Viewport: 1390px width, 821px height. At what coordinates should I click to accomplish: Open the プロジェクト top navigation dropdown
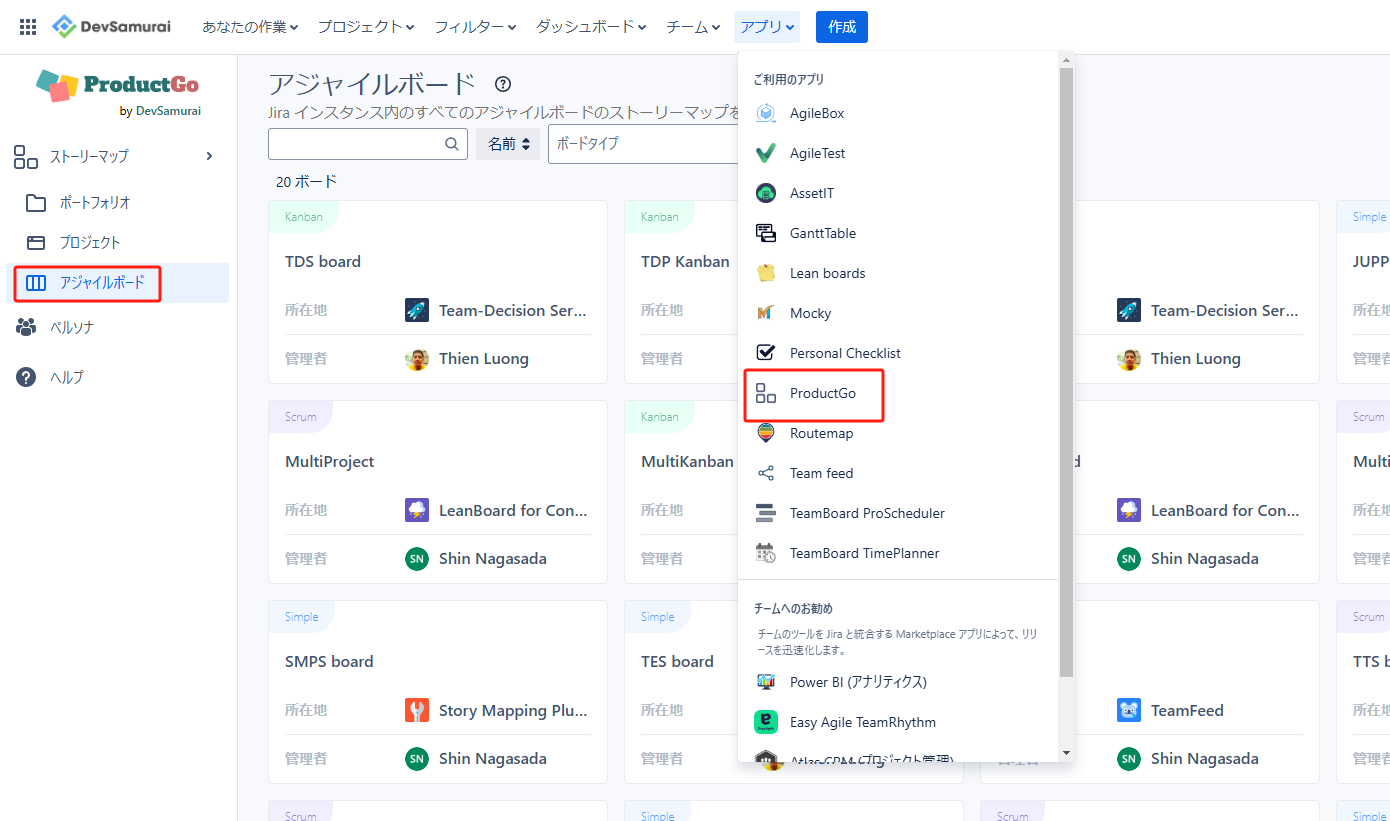click(x=365, y=27)
